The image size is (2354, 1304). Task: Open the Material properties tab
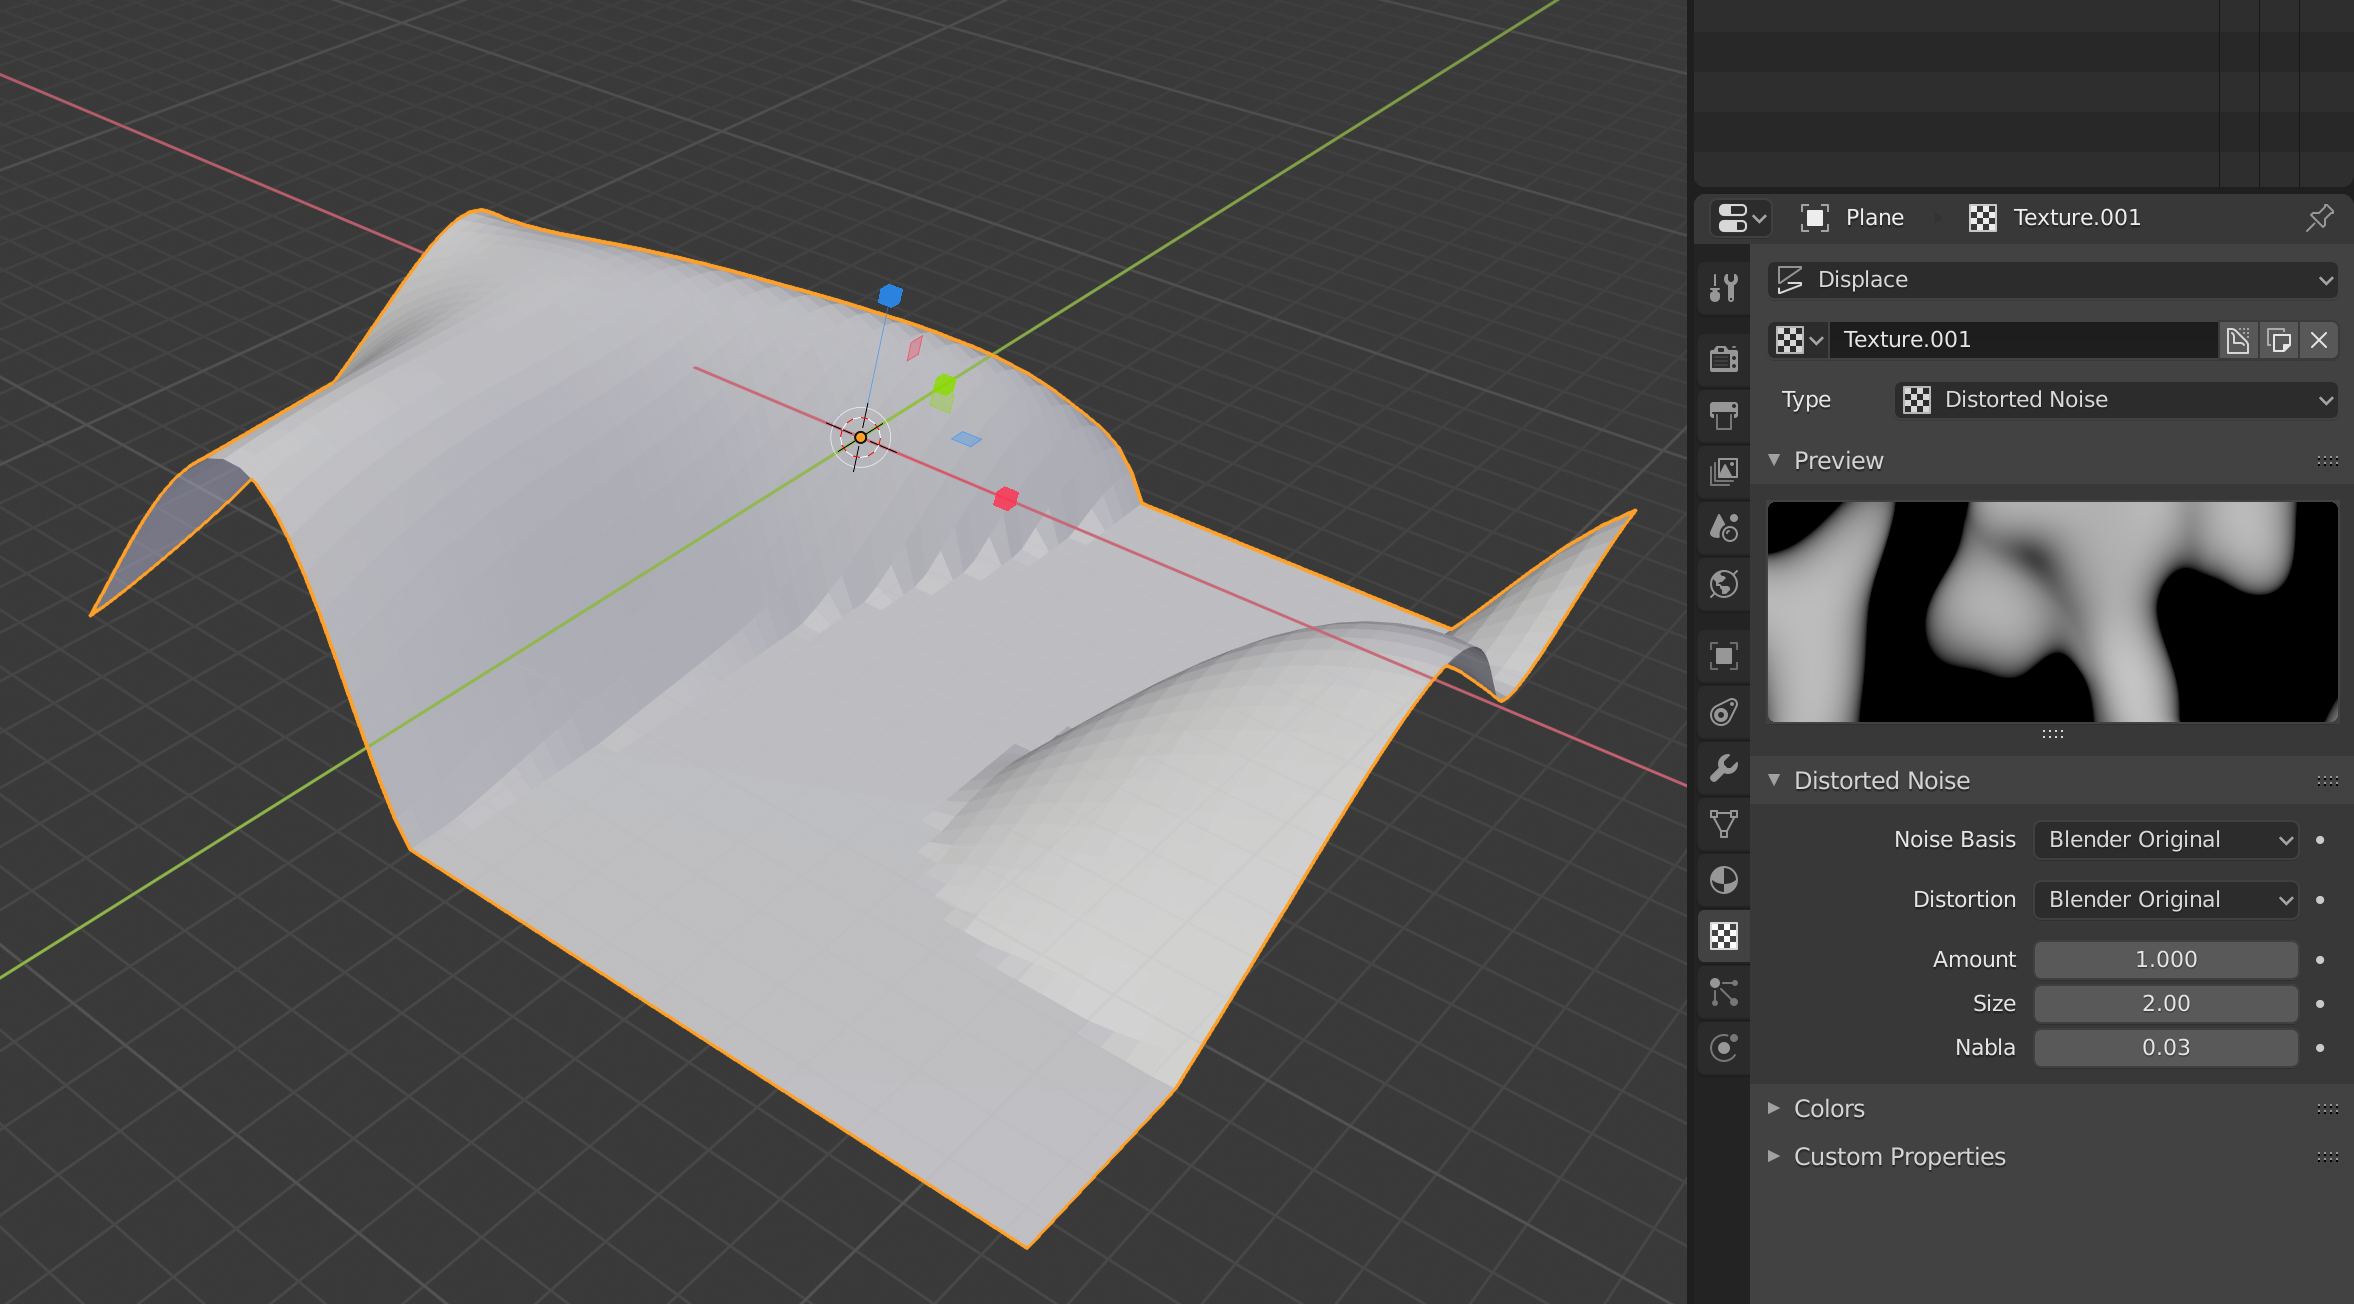(1723, 880)
